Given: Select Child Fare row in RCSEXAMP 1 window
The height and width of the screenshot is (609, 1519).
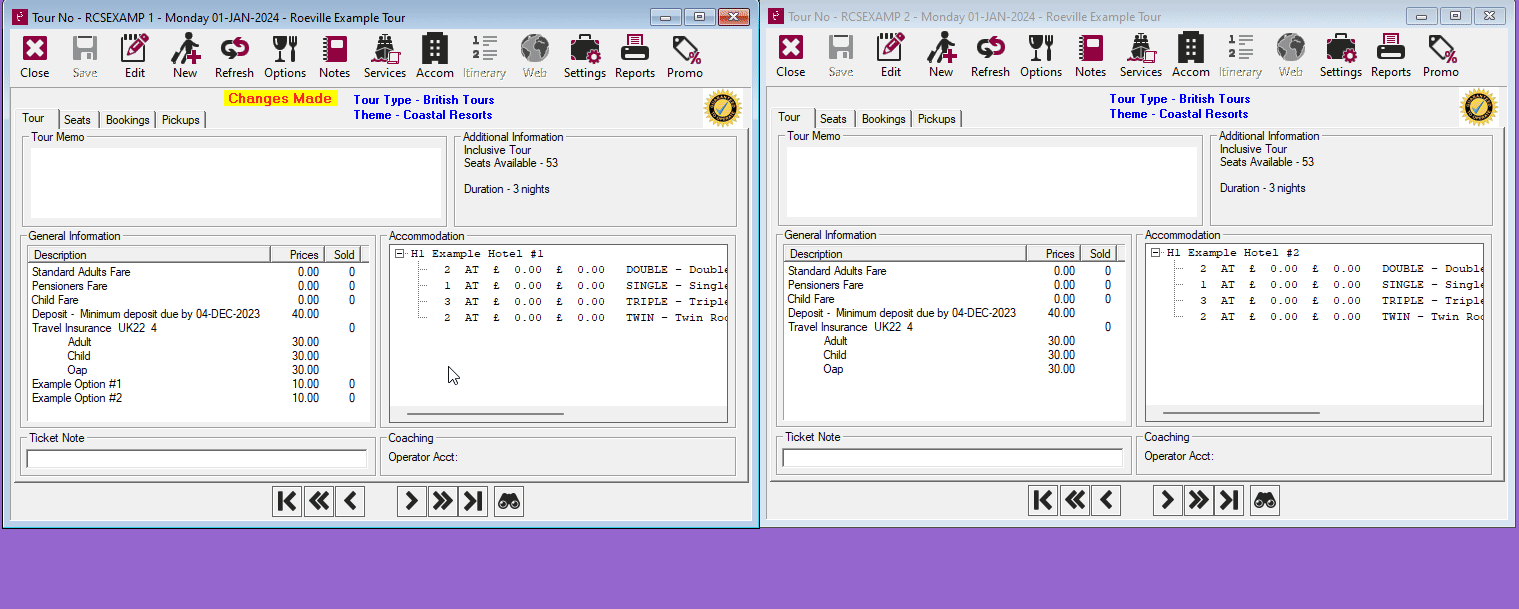Looking at the screenshot, I should (193, 300).
